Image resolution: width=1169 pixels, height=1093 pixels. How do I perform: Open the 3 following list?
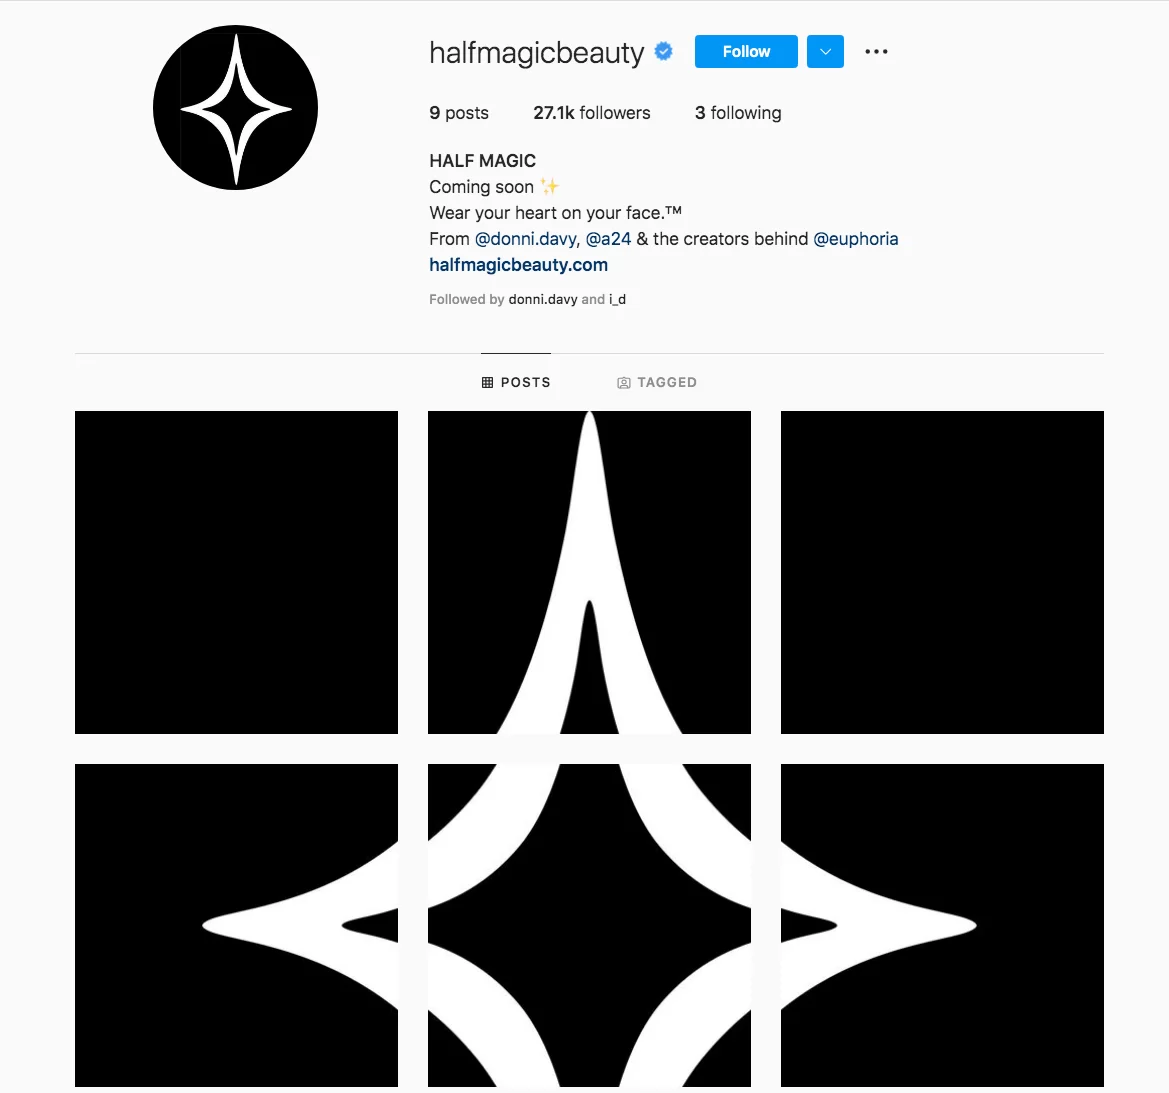click(738, 113)
